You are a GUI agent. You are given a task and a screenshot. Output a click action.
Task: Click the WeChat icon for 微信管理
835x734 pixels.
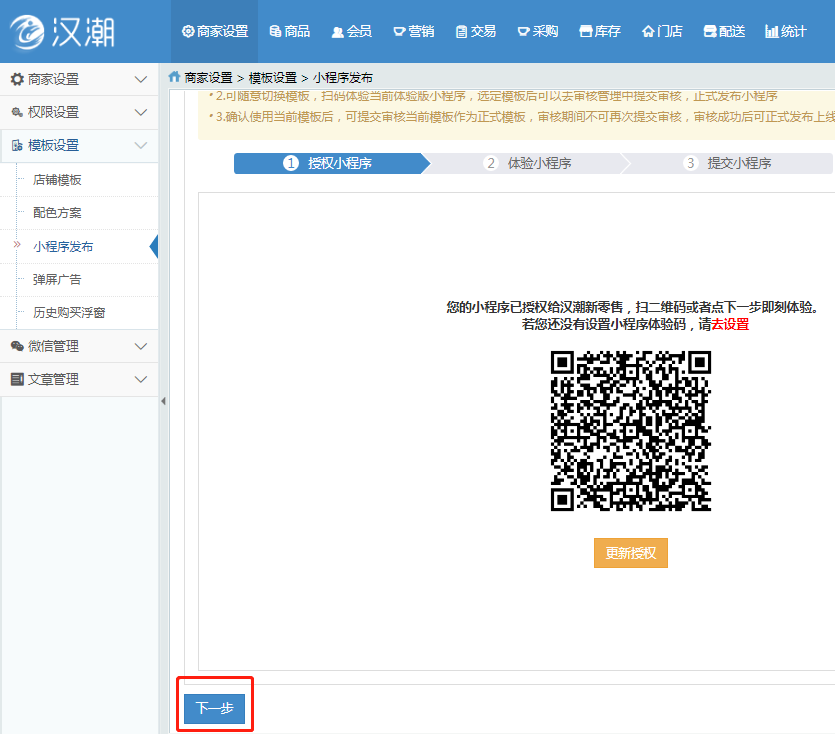point(17,346)
